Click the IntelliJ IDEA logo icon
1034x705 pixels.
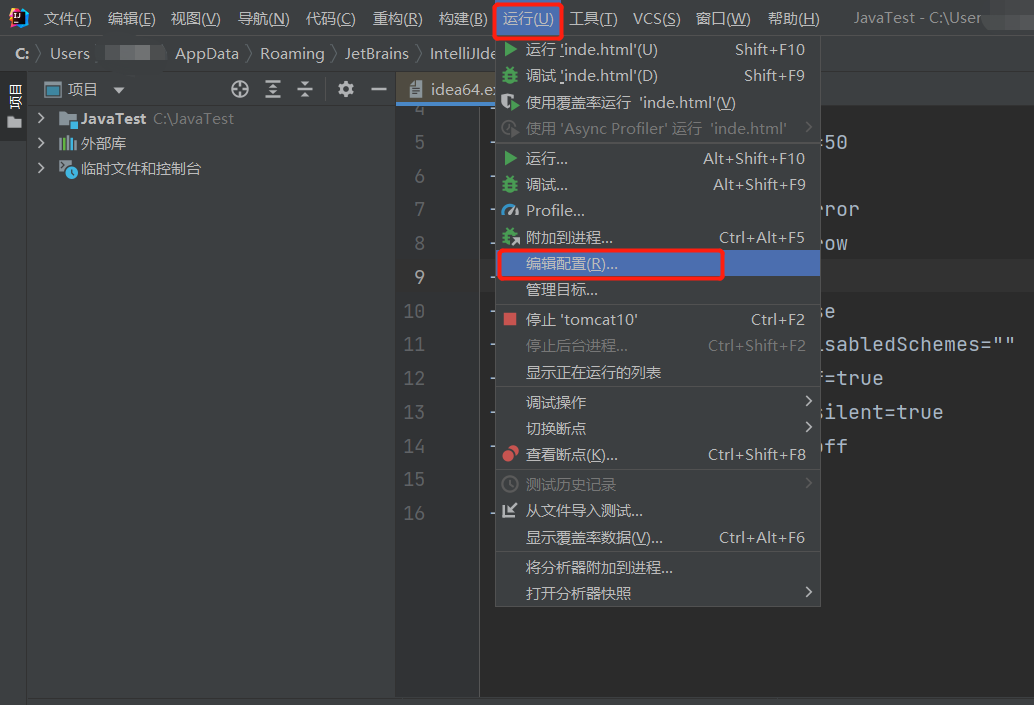(18, 18)
